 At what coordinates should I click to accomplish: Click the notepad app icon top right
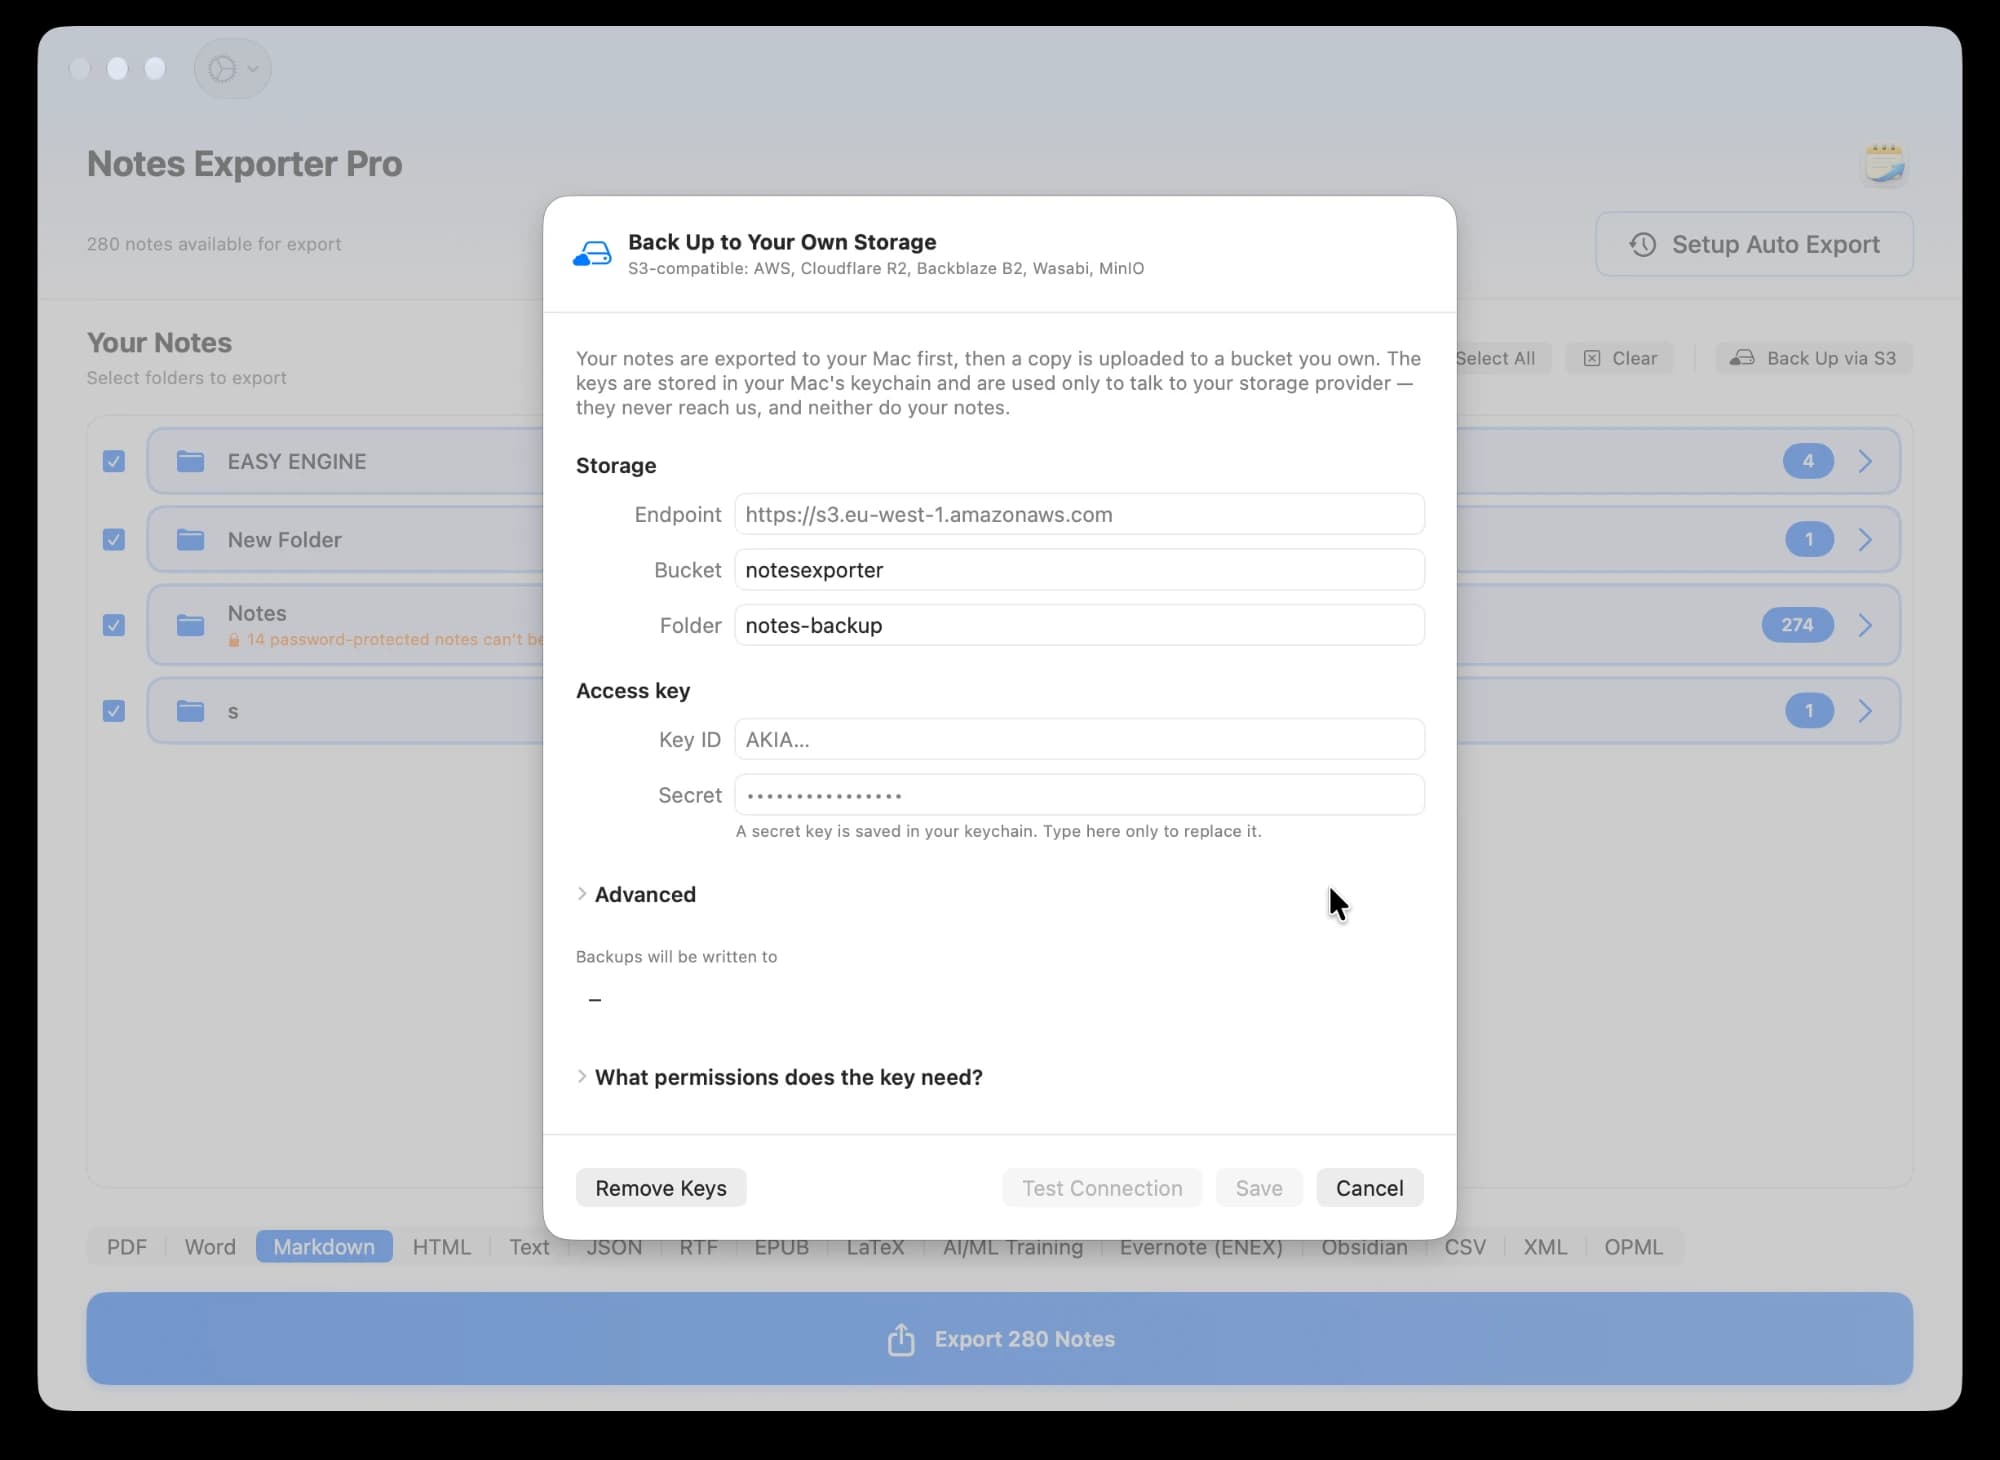coord(1884,164)
